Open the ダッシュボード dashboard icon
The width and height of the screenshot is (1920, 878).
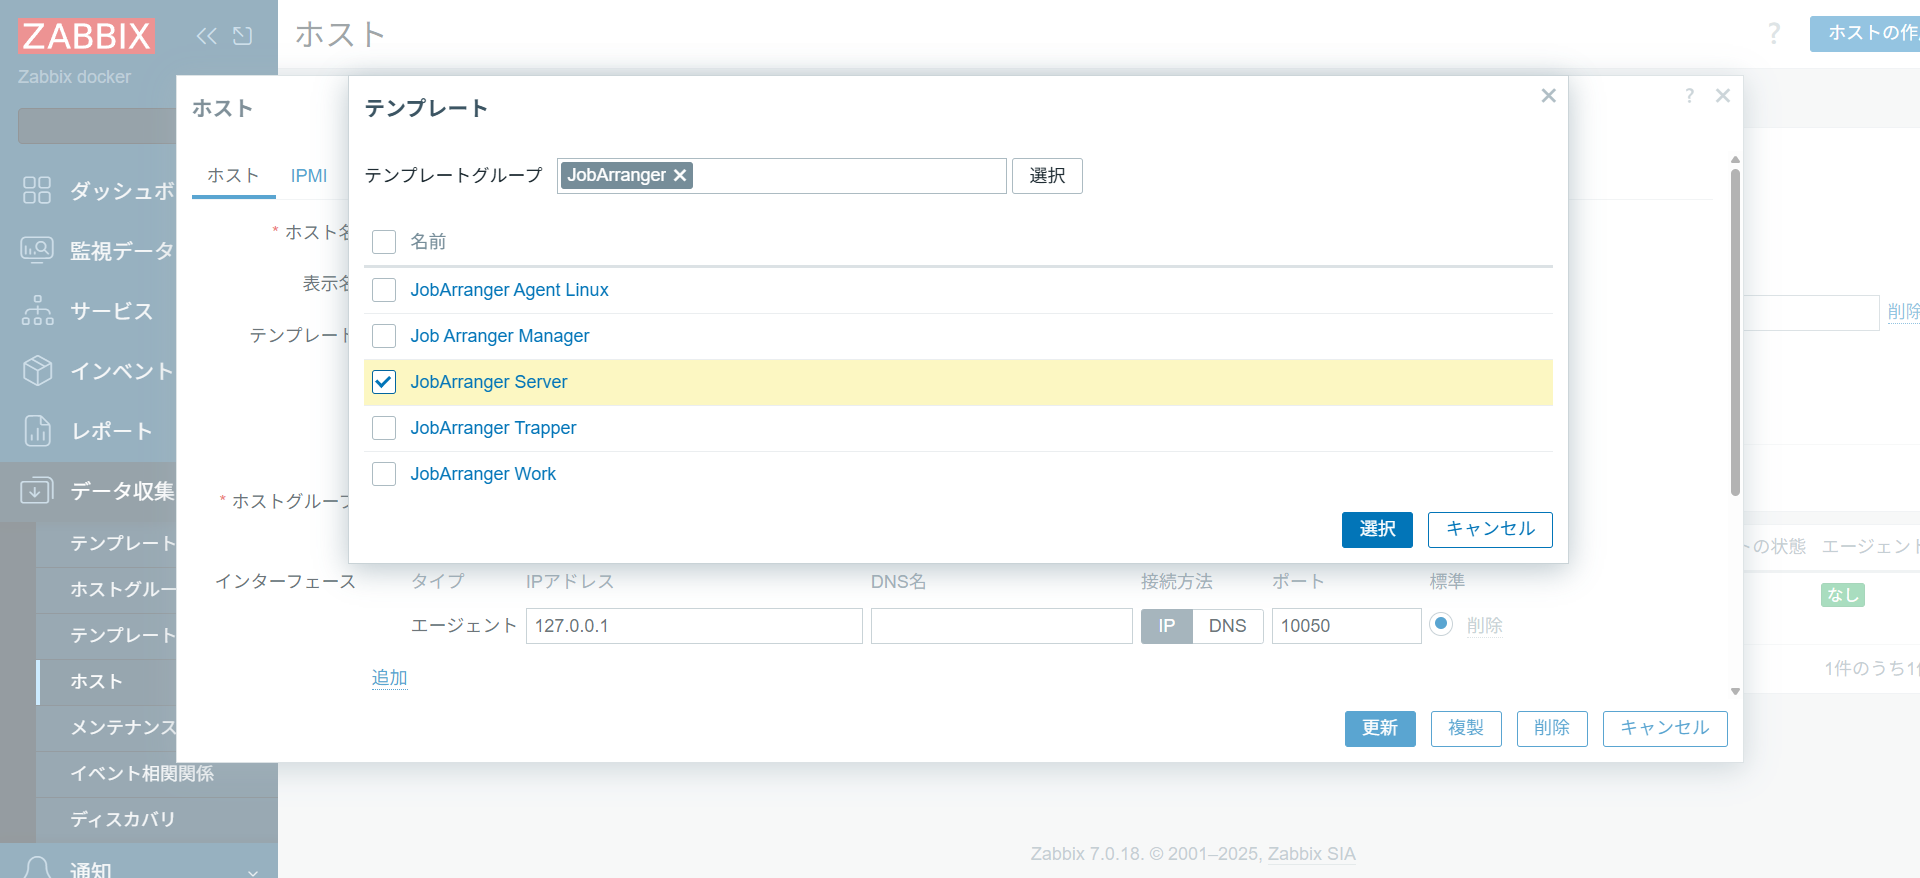(37, 190)
